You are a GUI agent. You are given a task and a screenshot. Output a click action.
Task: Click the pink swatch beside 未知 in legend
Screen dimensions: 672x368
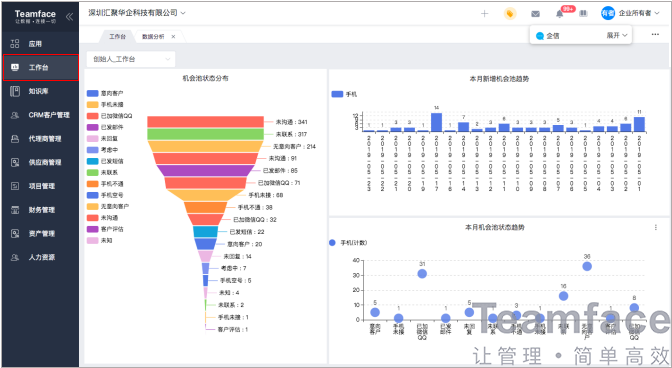93,240
